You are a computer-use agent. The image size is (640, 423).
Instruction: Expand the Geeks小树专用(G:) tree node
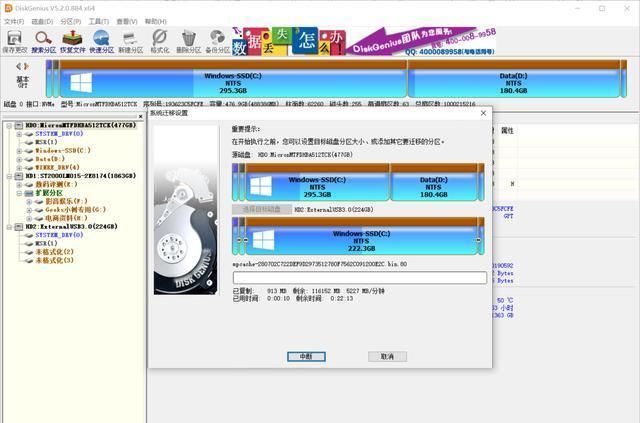pos(29,210)
